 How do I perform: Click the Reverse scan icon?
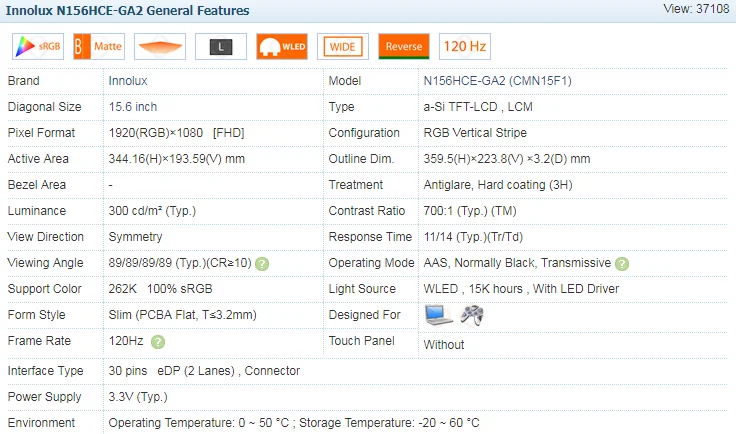(404, 46)
